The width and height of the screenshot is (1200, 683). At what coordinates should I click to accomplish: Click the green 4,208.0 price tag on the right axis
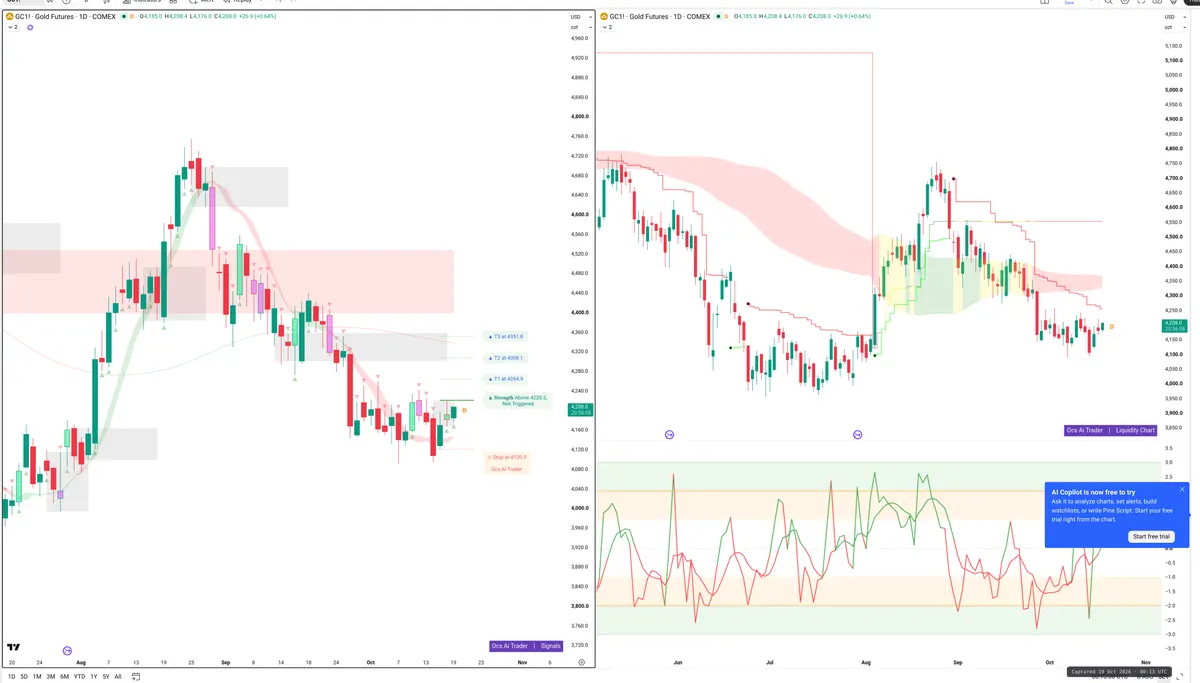pyautogui.click(x=1176, y=325)
